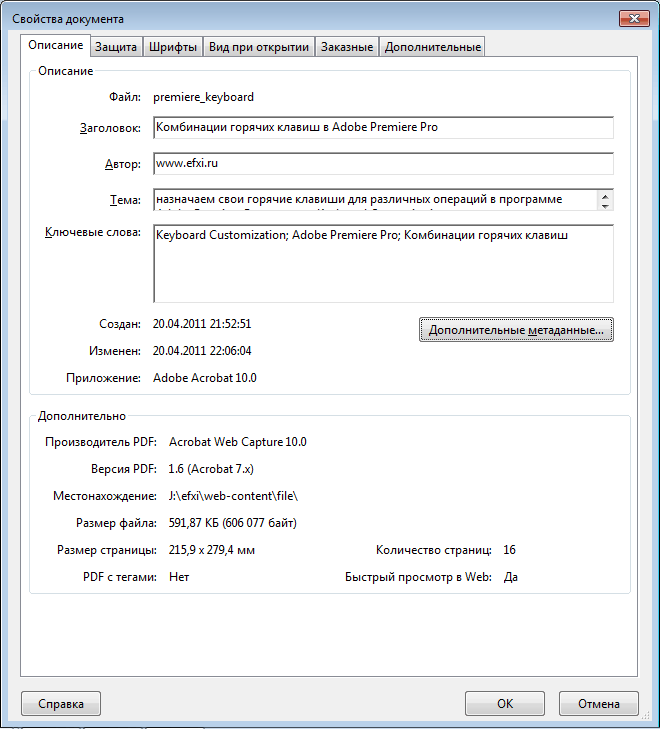The image size is (660, 729).
Task: Click the PDF version 1.6 (Acrobat 7.x)
Action: [x=211, y=469]
